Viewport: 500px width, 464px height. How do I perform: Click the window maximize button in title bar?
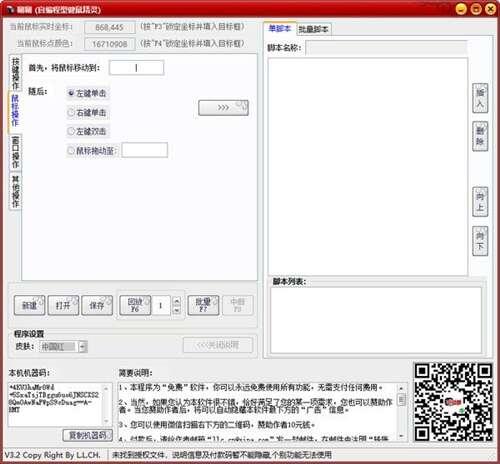tap(476, 9)
